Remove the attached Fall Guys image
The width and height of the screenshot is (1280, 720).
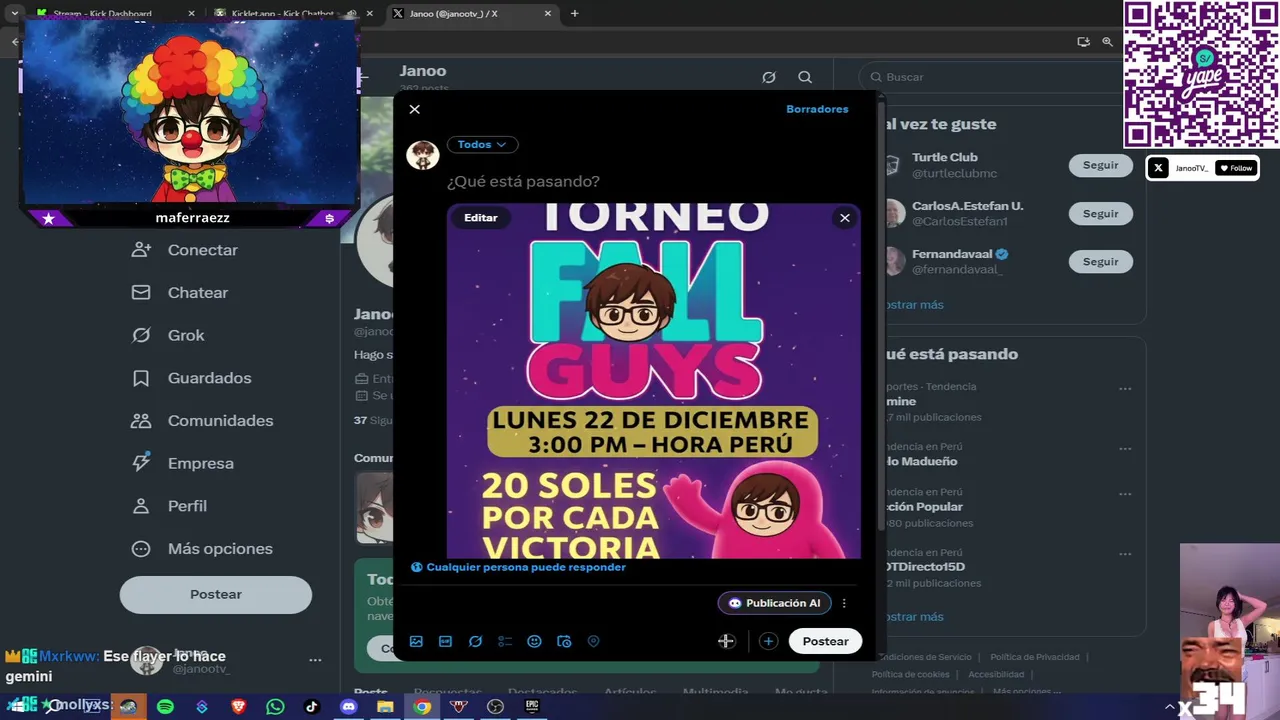pyautogui.click(x=845, y=218)
